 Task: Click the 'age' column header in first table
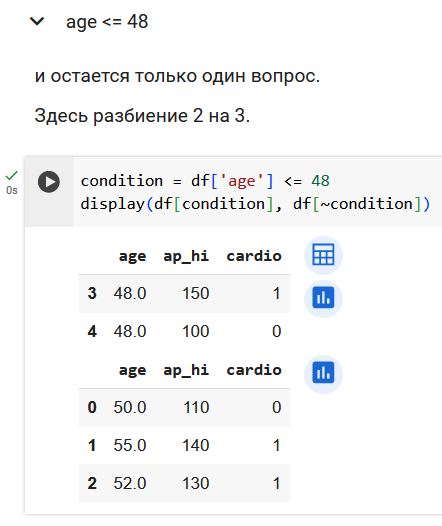point(132,257)
